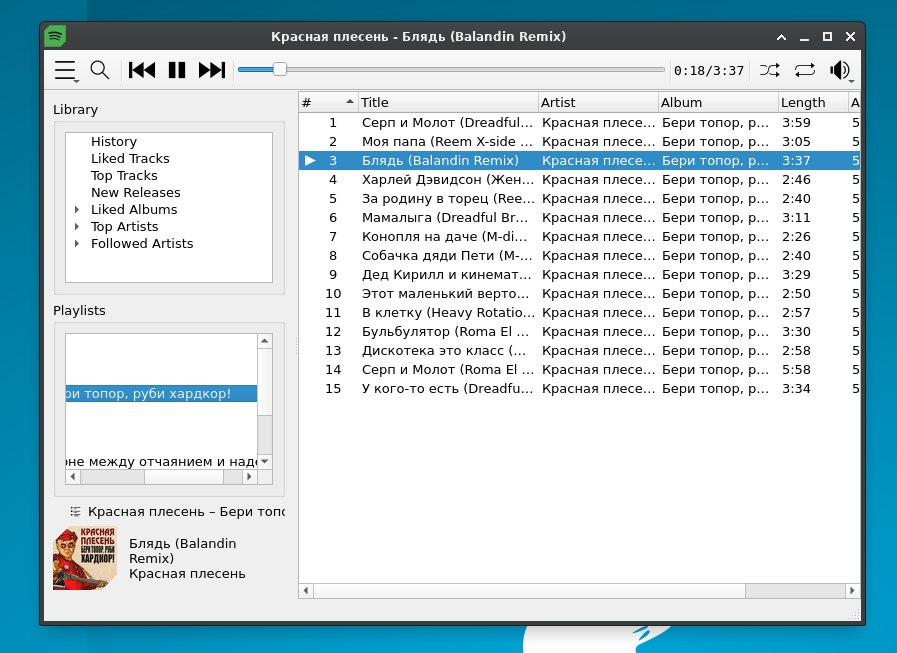
Task: Click the play indicator on track 3
Action: pyautogui.click(x=309, y=160)
